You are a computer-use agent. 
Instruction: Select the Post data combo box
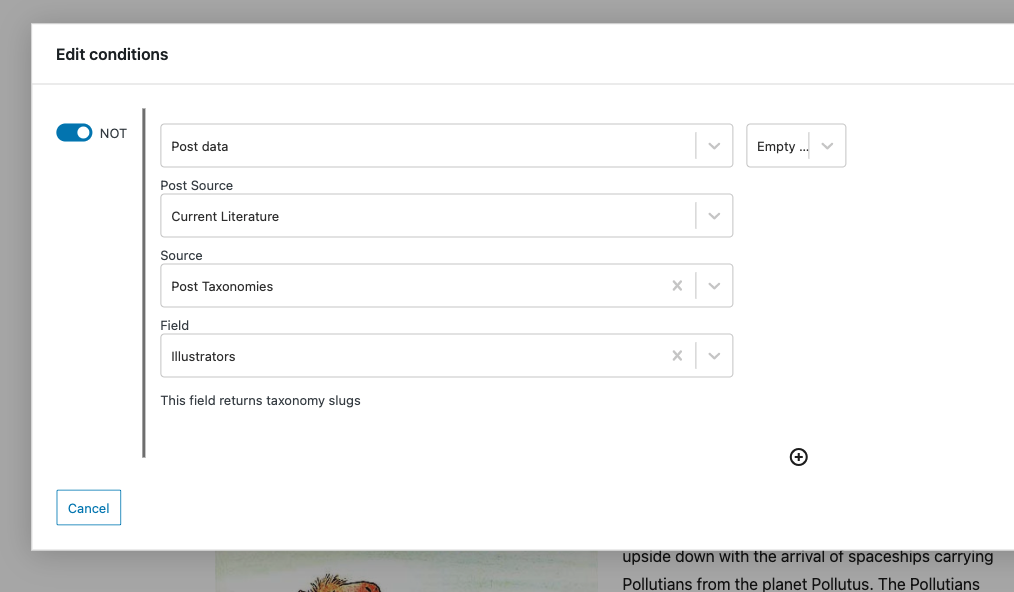click(446, 146)
